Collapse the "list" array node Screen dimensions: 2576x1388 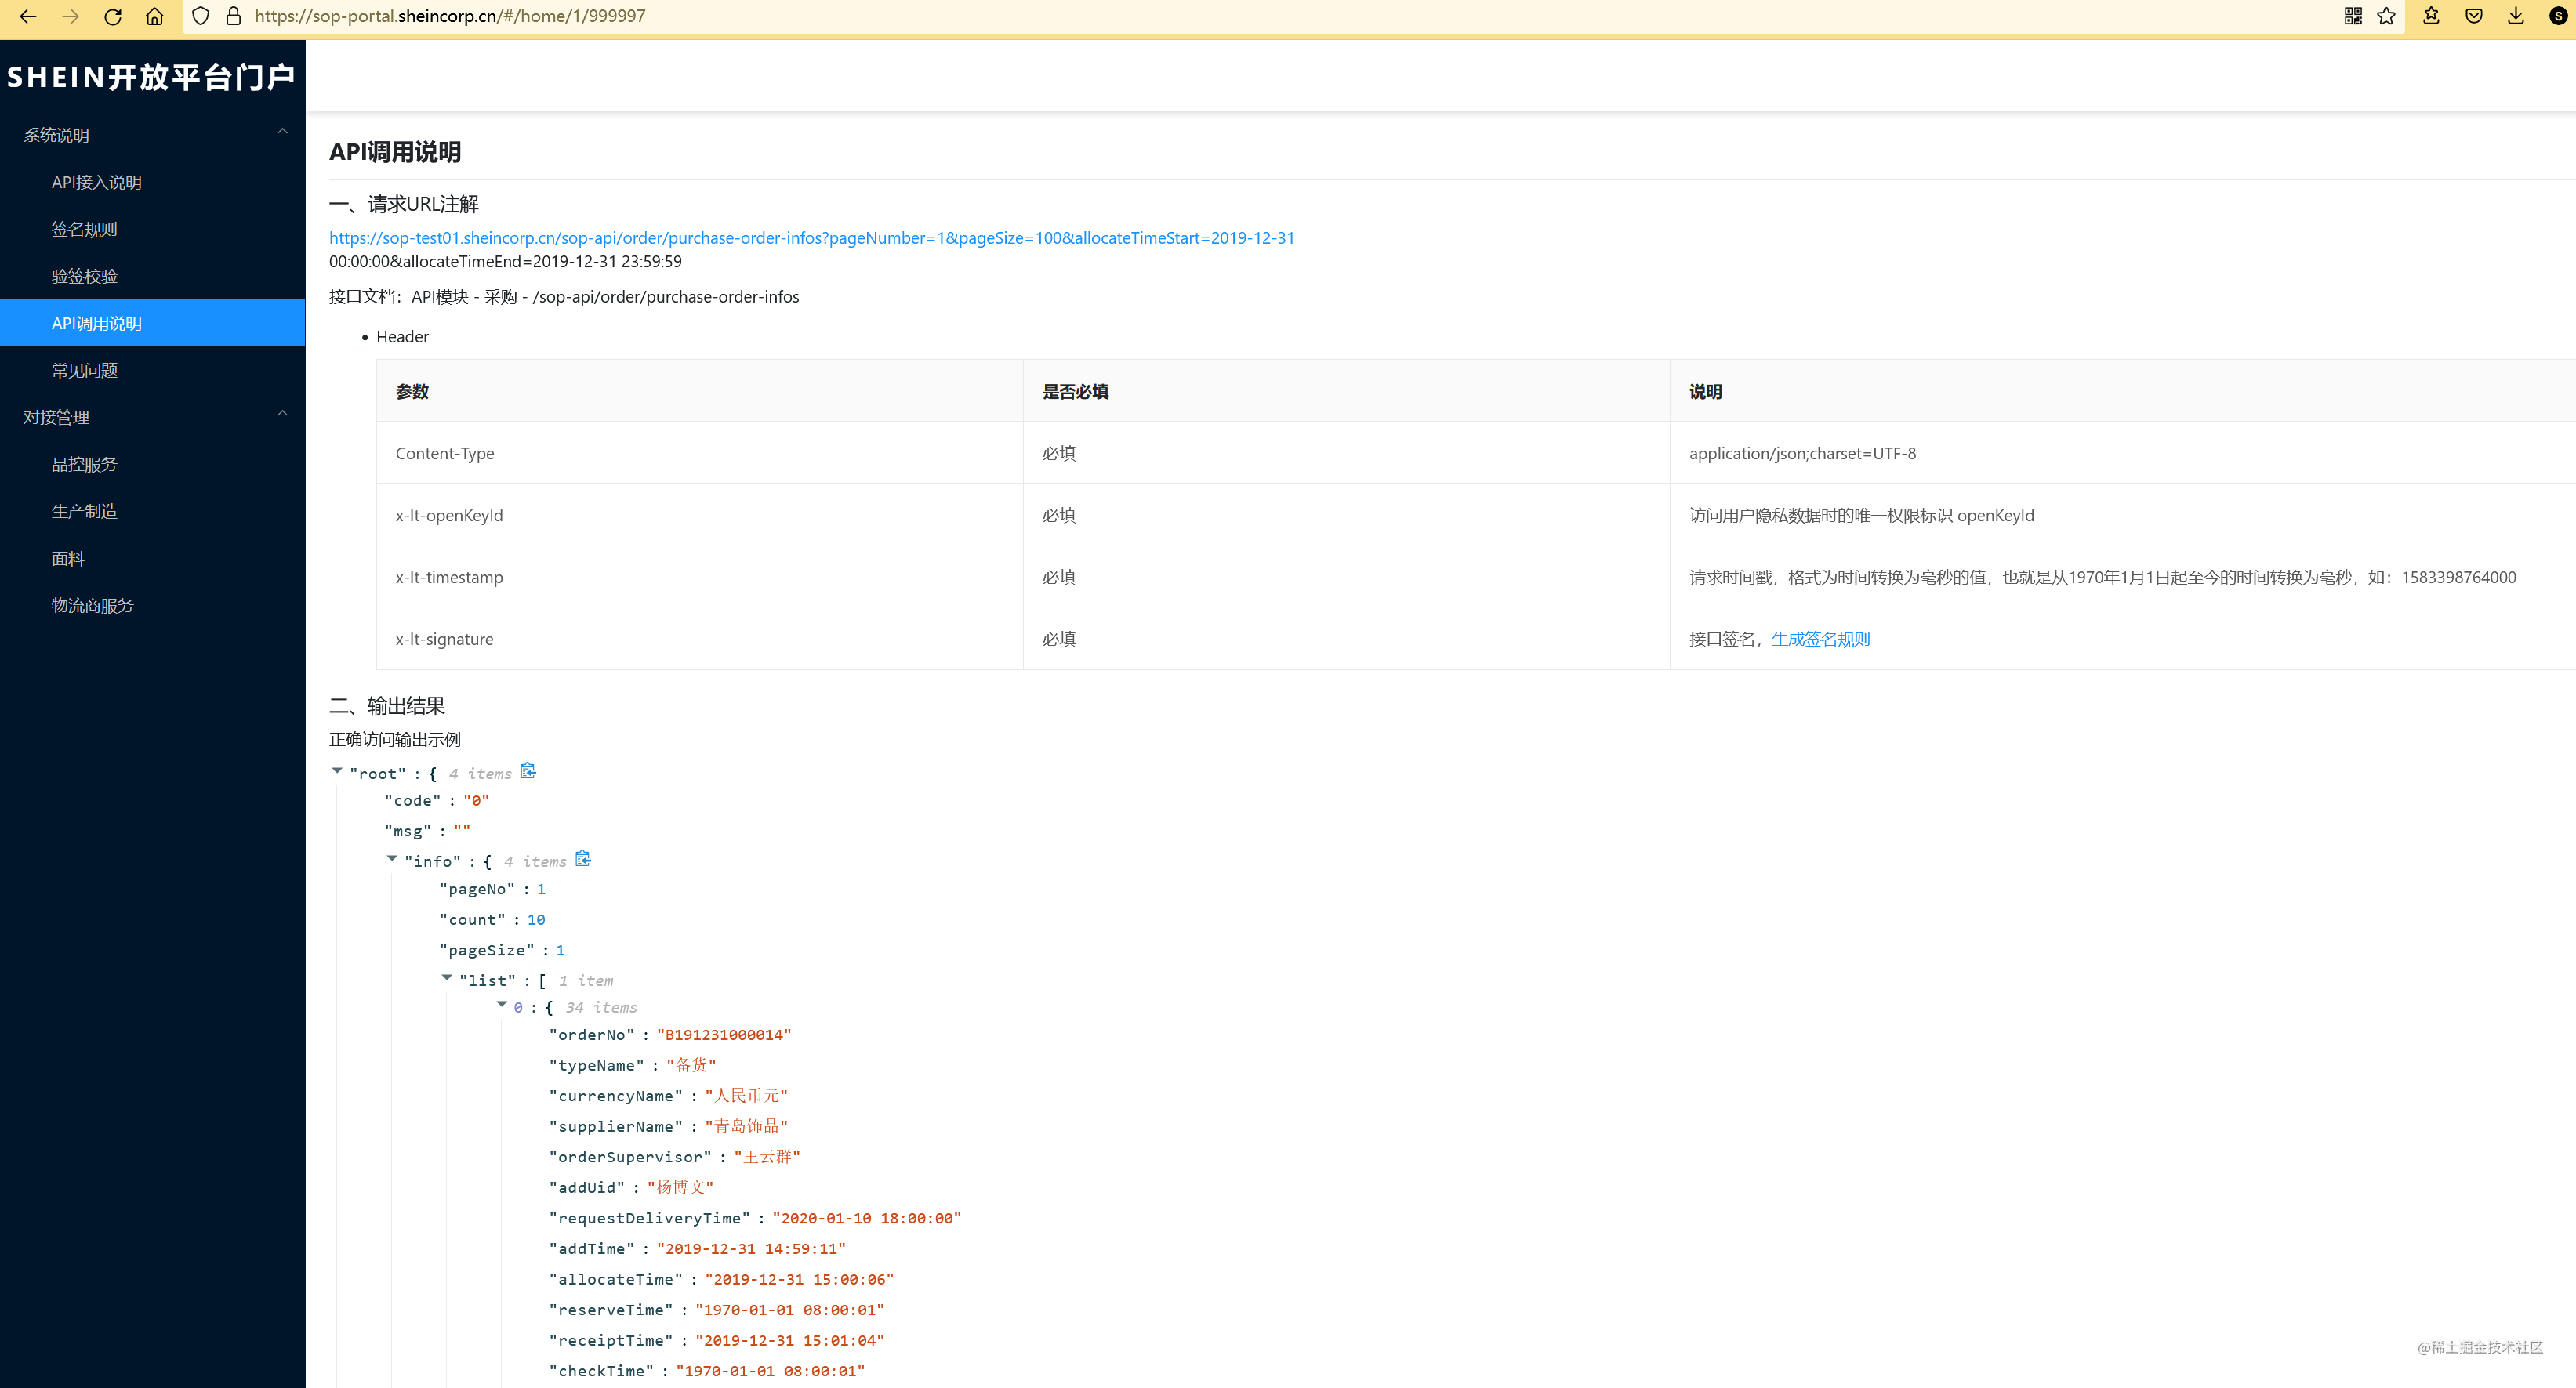(x=447, y=978)
